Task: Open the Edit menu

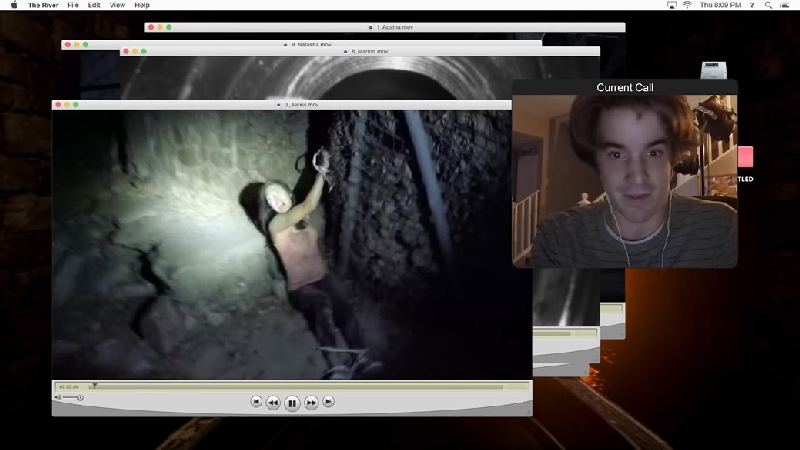Action: tap(94, 5)
